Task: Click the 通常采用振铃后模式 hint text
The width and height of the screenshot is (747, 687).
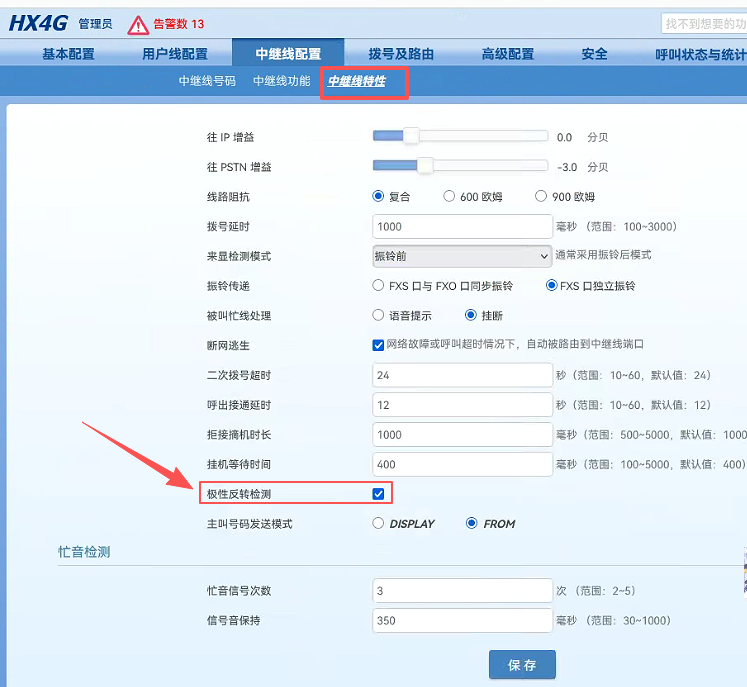Action: (x=603, y=255)
